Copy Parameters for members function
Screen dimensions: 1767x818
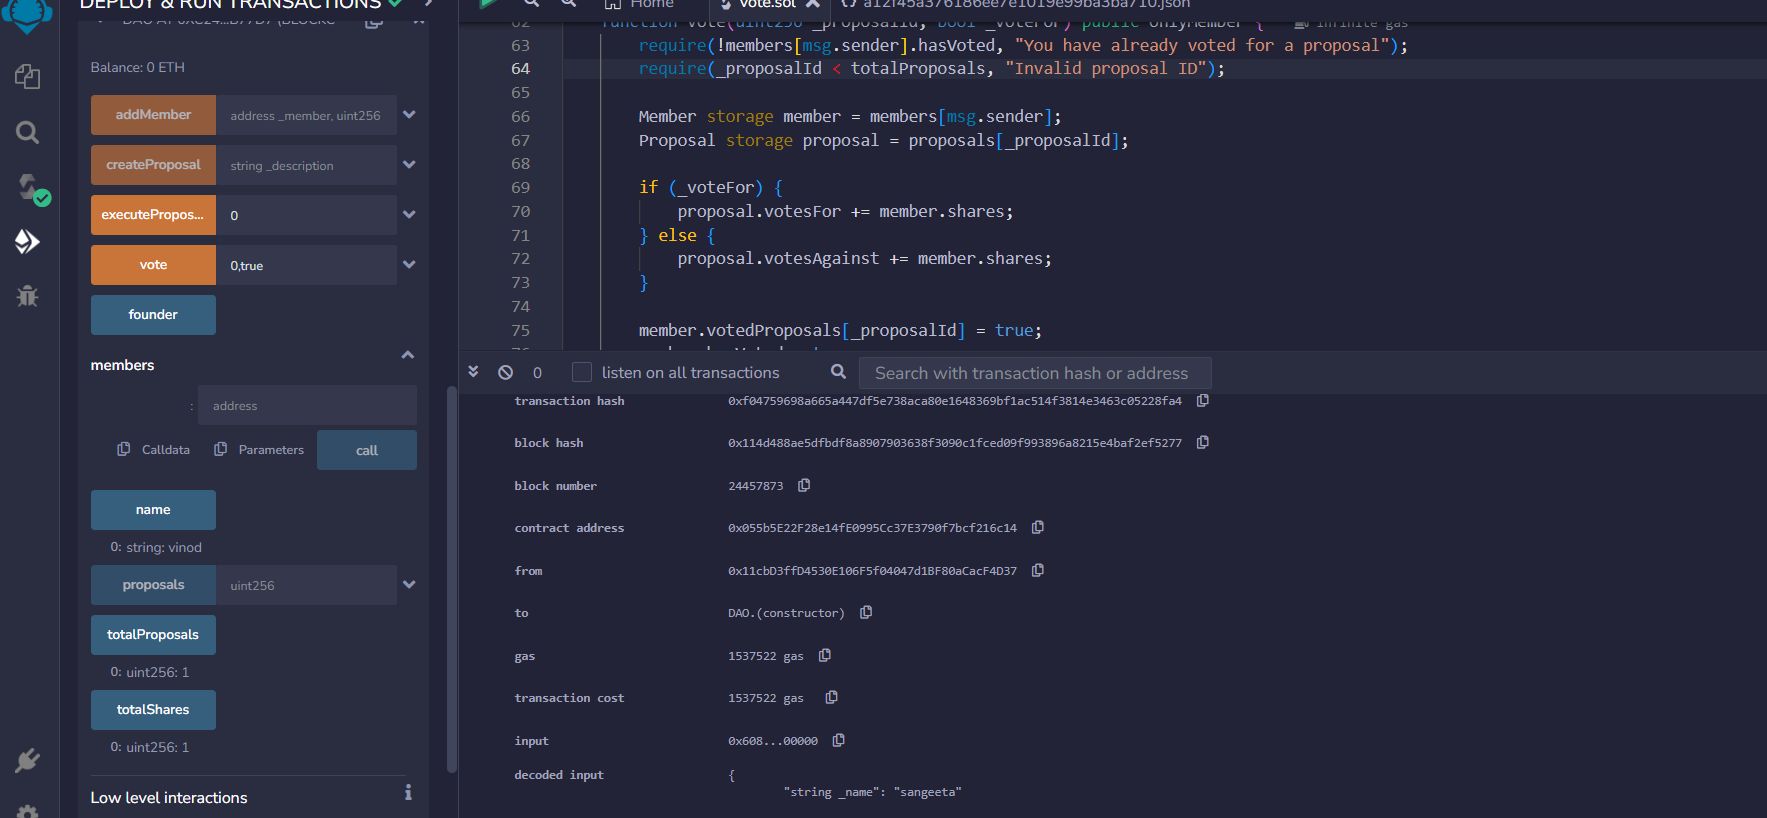pos(221,449)
